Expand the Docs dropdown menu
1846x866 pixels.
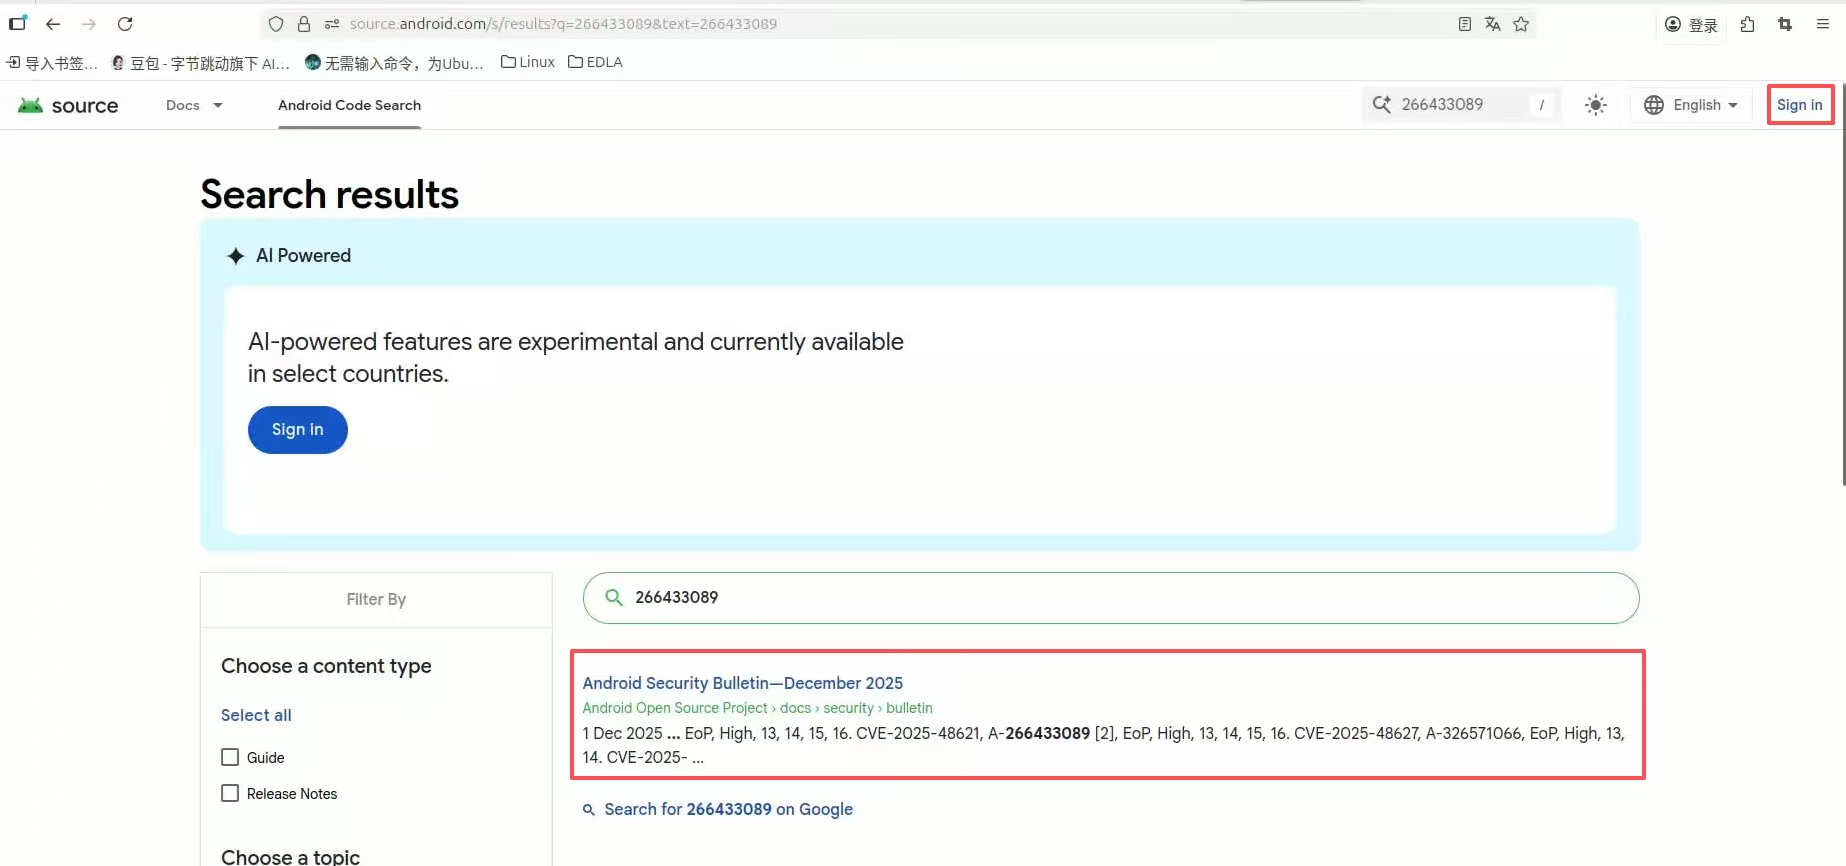(194, 105)
